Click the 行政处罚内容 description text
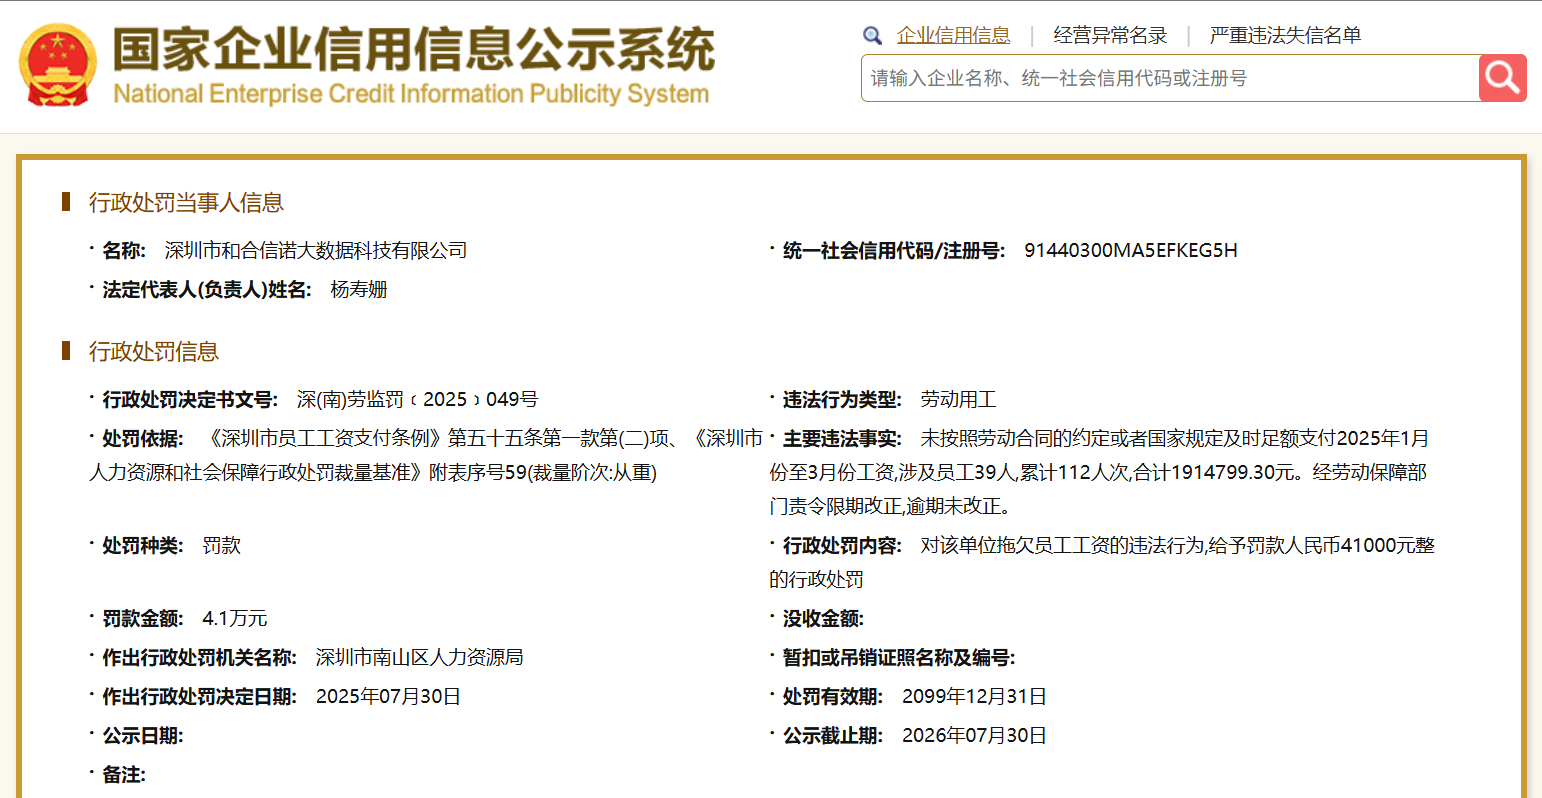The height and width of the screenshot is (798, 1542). point(1102,562)
